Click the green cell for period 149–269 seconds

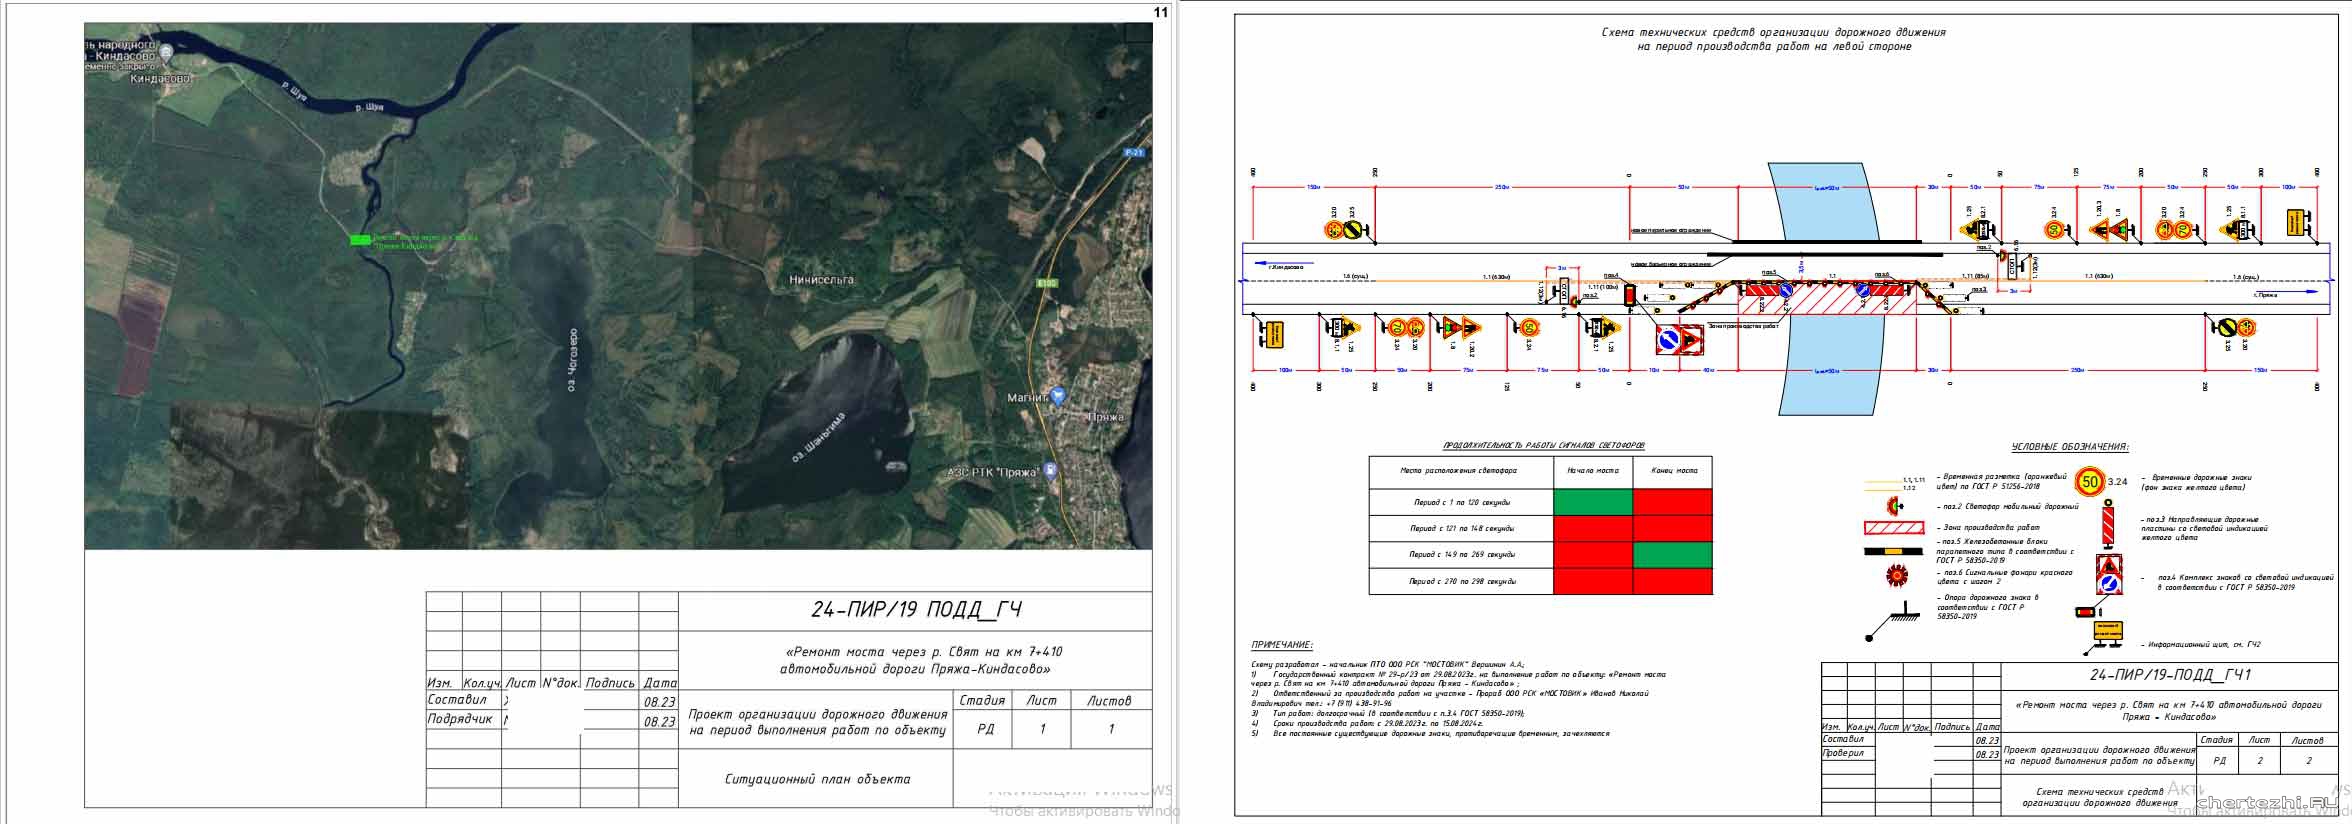tap(1672, 554)
